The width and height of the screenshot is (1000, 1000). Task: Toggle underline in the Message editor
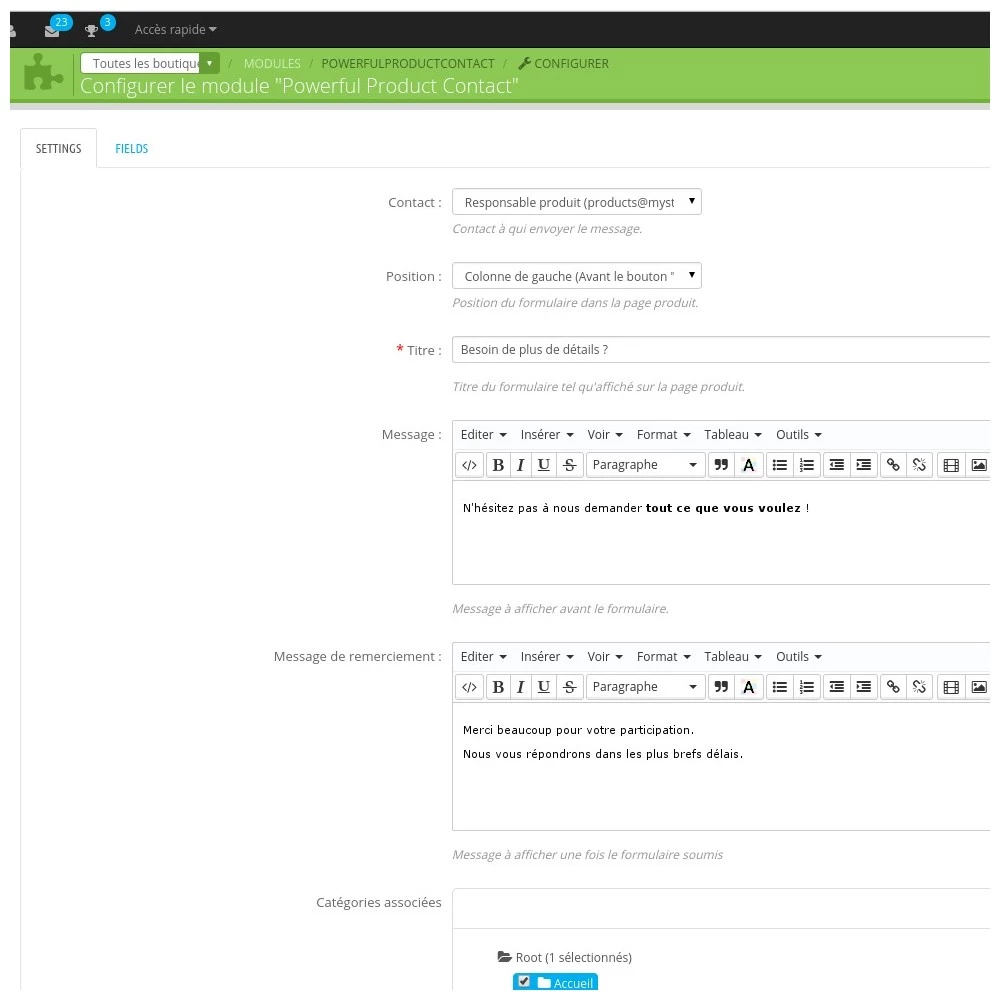[543, 465]
